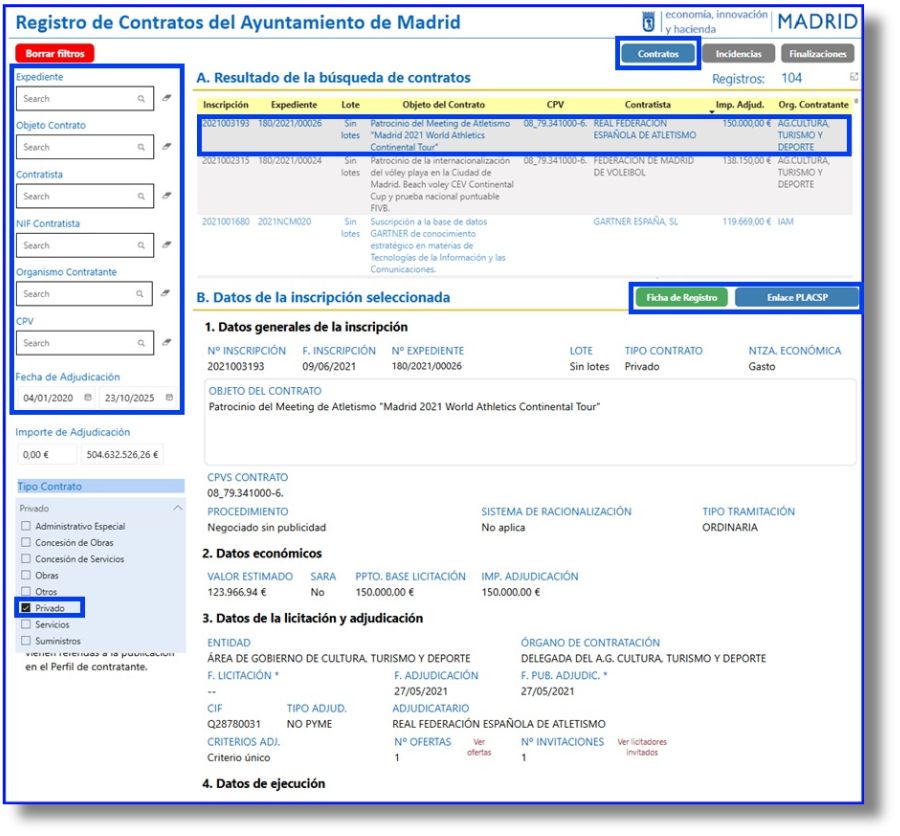Click the Organismo Contratante search magnifier icon
The image size is (900, 836).
click(140, 294)
